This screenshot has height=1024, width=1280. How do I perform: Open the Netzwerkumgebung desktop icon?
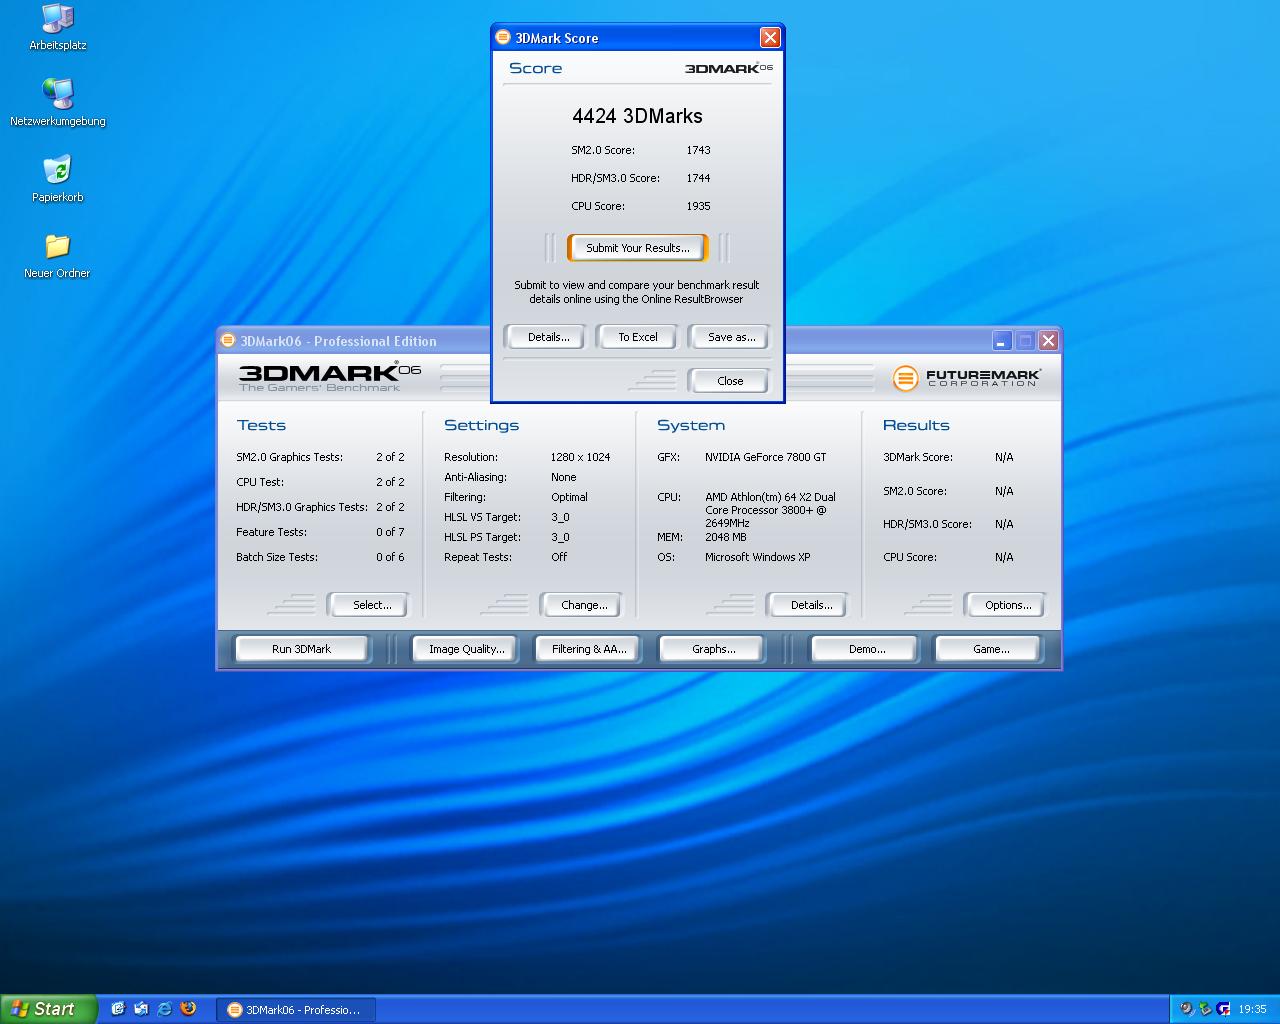point(58,103)
